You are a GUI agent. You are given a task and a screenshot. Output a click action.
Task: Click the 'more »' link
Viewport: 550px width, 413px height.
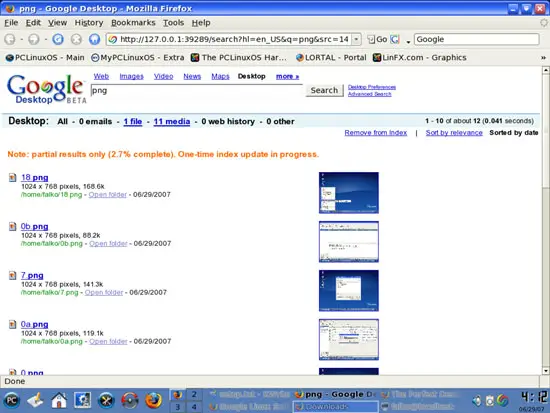tap(287, 76)
